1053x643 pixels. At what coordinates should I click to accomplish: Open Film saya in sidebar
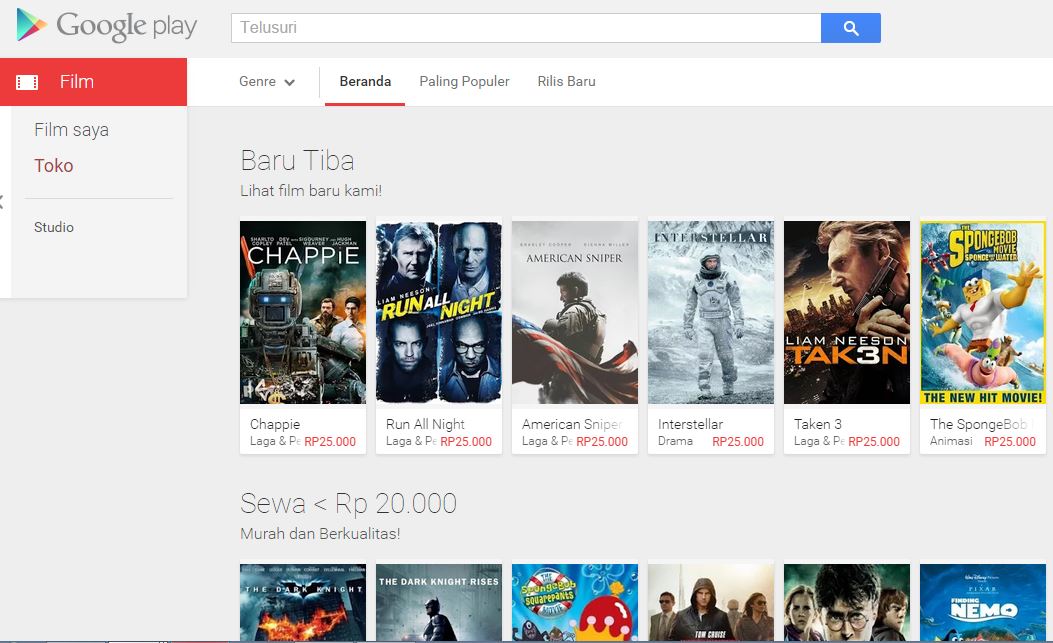pos(71,130)
